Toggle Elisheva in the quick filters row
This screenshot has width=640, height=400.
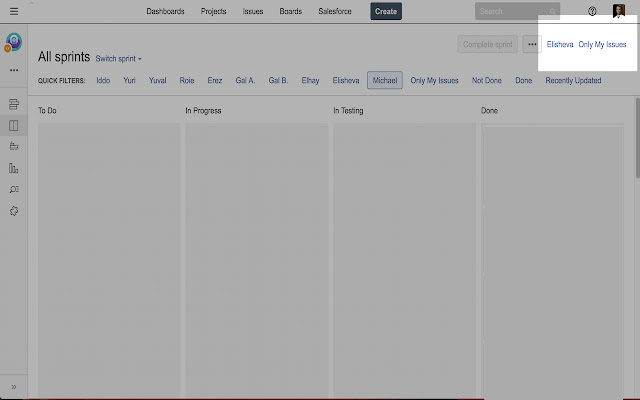[x=346, y=80]
